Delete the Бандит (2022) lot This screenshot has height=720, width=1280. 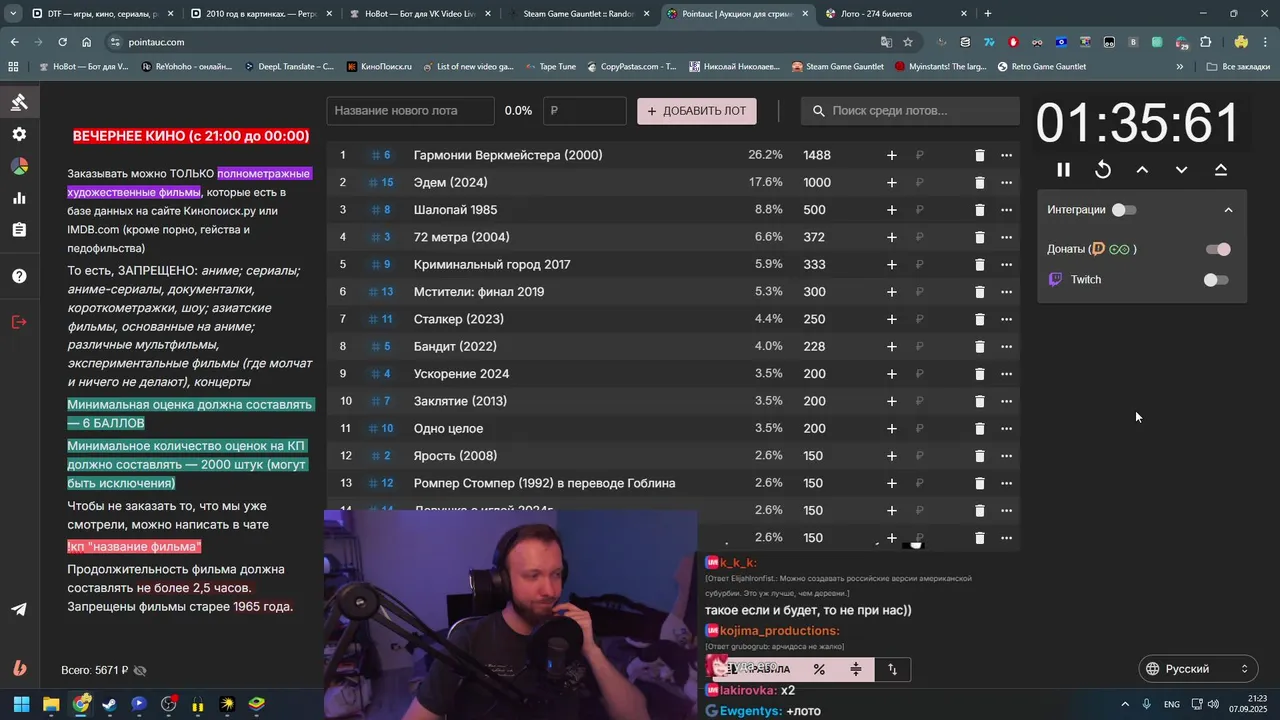pyautogui.click(x=979, y=347)
